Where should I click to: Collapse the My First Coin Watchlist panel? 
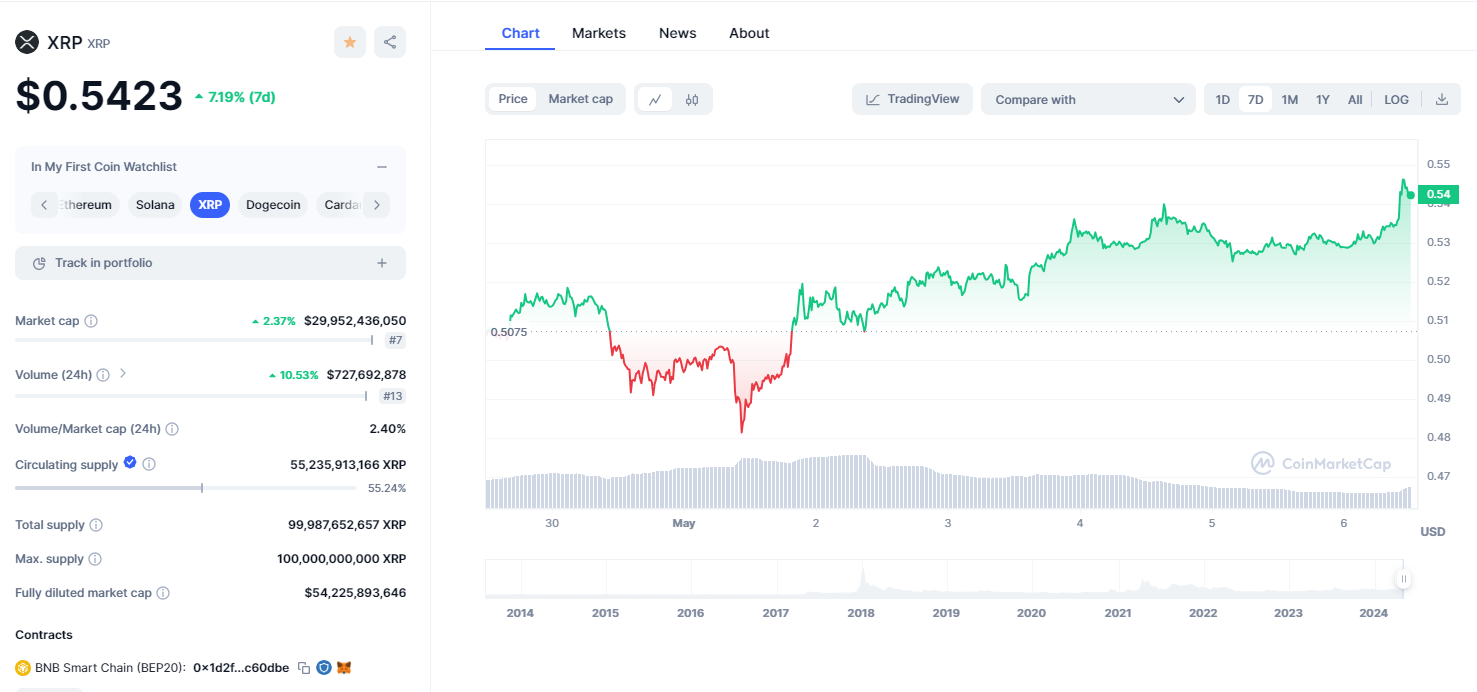coord(382,167)
